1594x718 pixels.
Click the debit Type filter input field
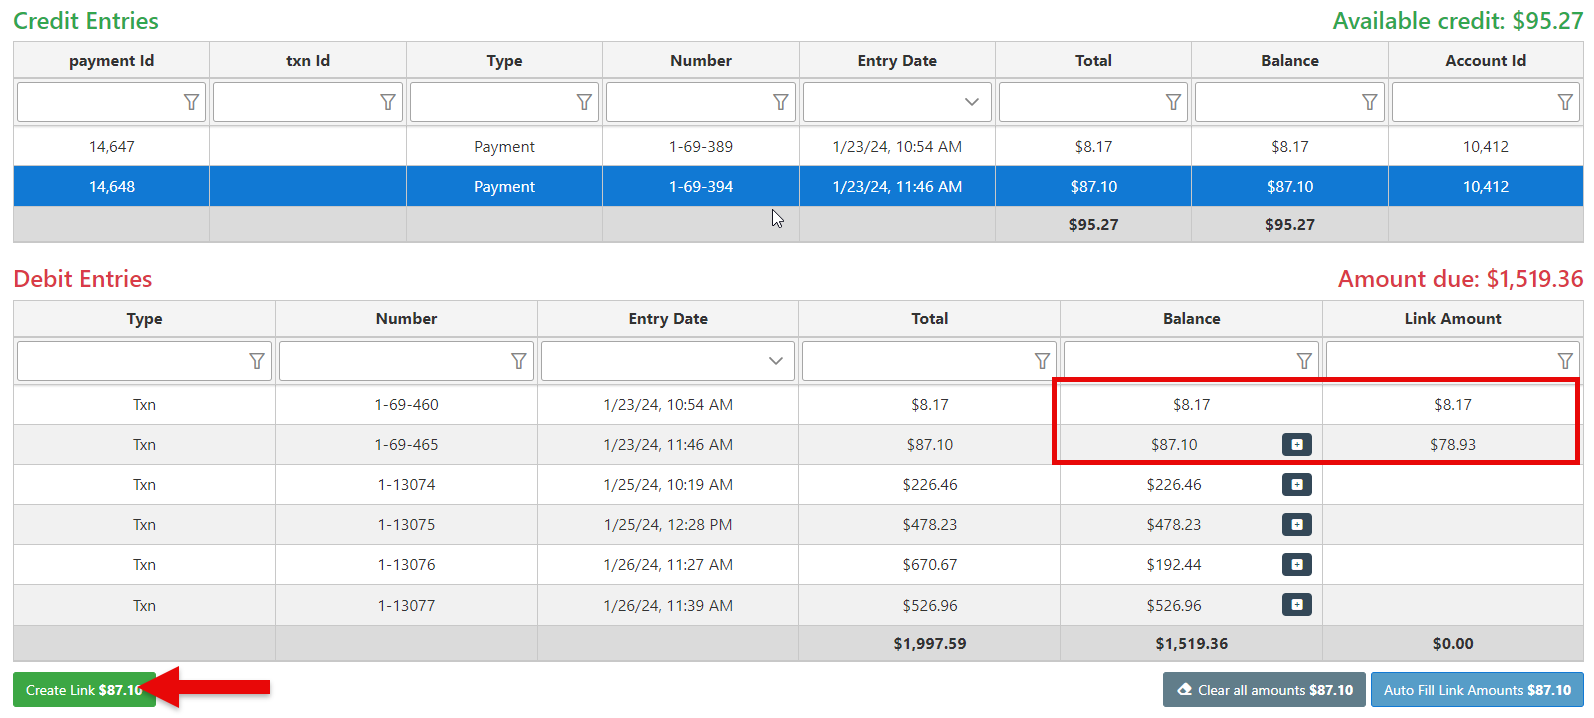[130, 361]
